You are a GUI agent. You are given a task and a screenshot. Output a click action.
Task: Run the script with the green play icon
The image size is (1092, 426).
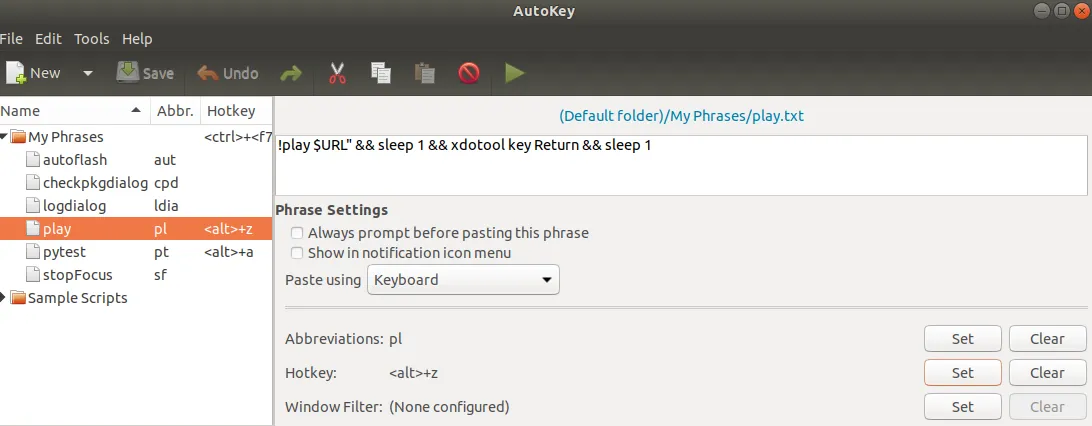tap(515, 73)
